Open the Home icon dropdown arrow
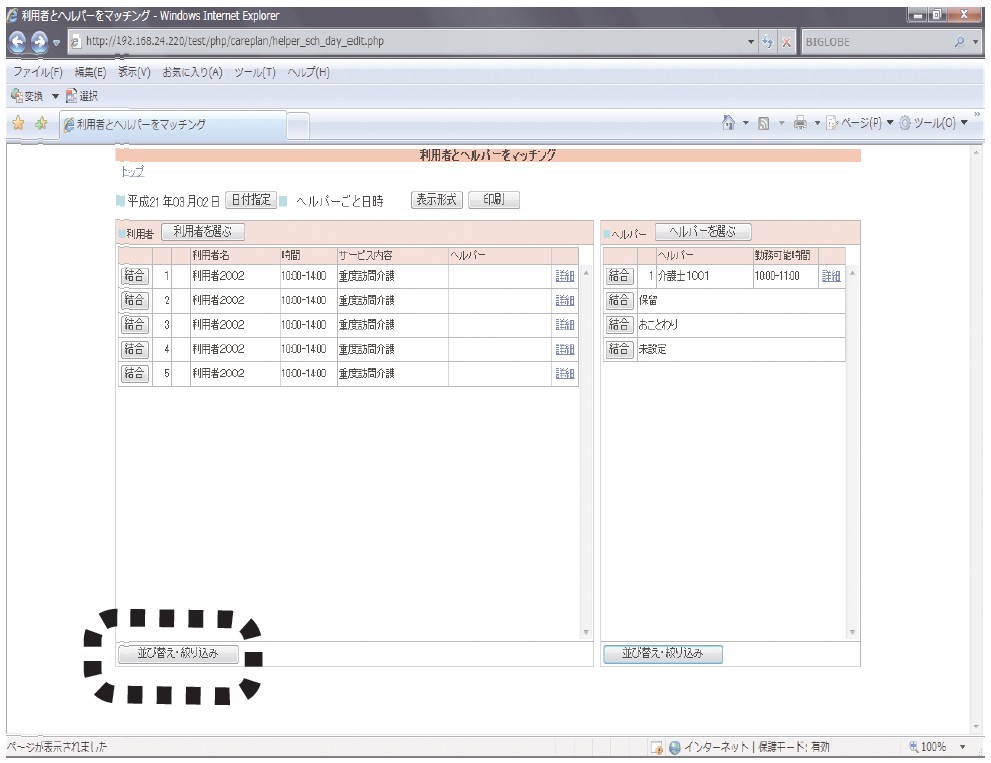Viewport: 991px width, 763px height. tap(745, 123)
